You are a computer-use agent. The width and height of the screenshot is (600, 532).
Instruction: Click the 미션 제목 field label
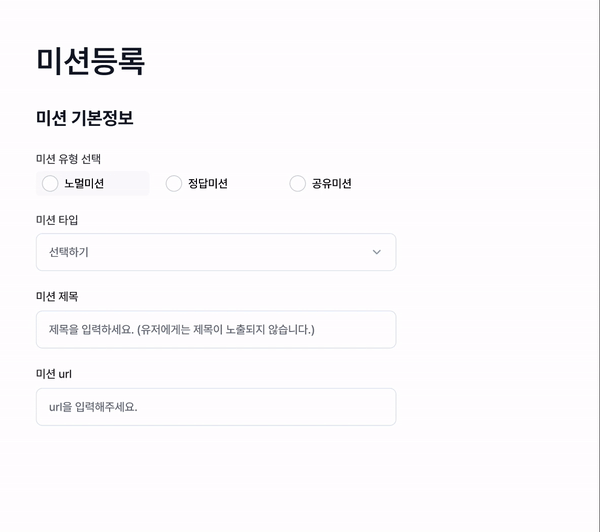coord(57,296)
